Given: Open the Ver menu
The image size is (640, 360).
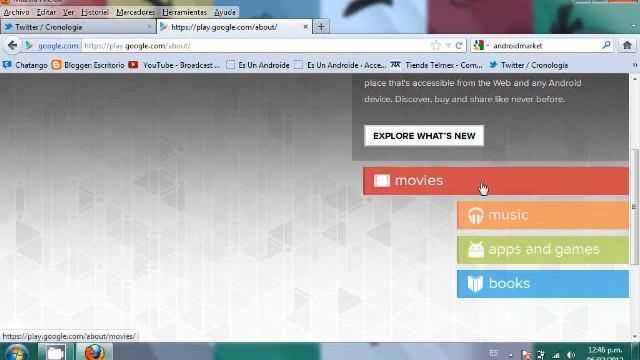Looking at the screenshot, I should pyautogui.click(x=68, y=12).
